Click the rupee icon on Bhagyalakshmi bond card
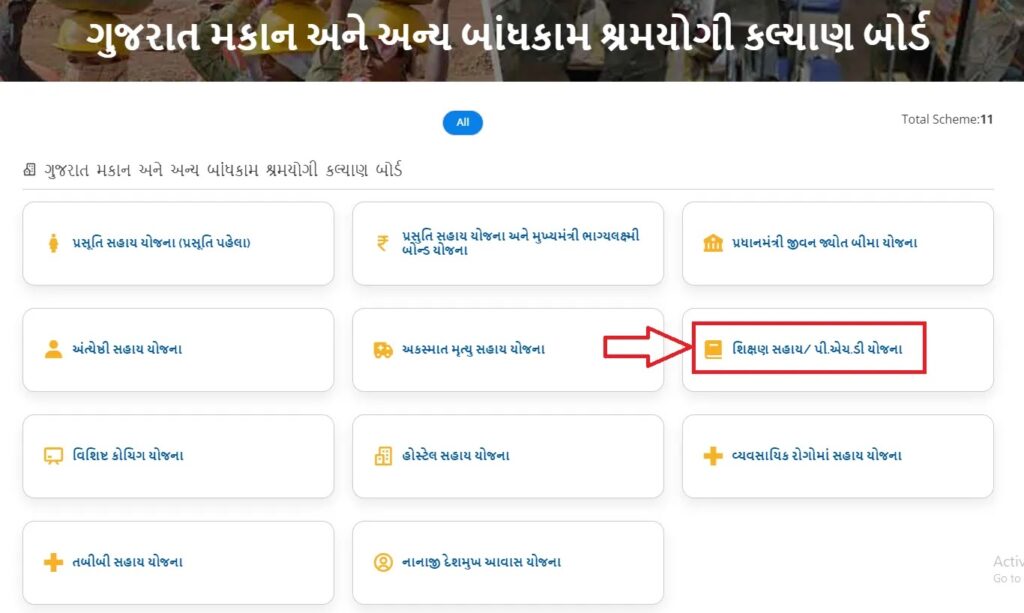The width and height of the screenshot is (1024, 613). coord(383,243)
